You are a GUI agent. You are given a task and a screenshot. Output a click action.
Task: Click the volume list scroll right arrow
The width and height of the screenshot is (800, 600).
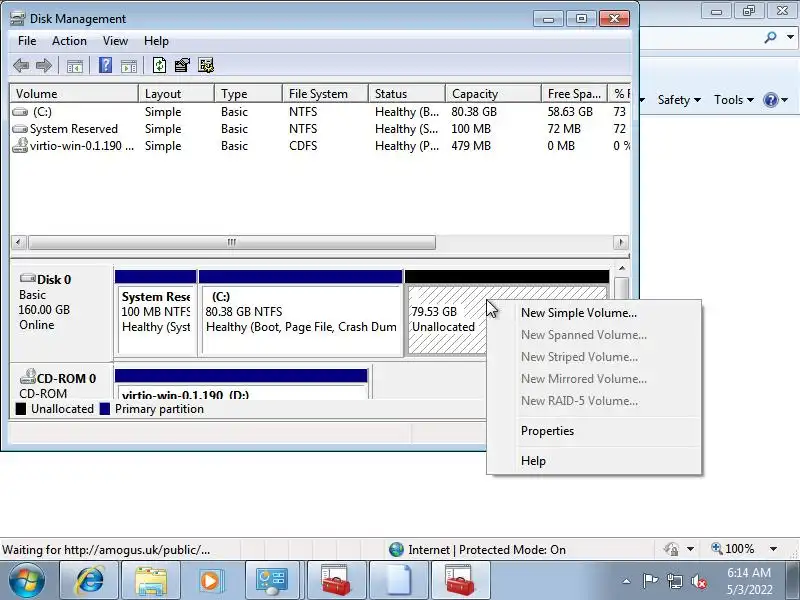pyautogui.click(x=621, y=242)
